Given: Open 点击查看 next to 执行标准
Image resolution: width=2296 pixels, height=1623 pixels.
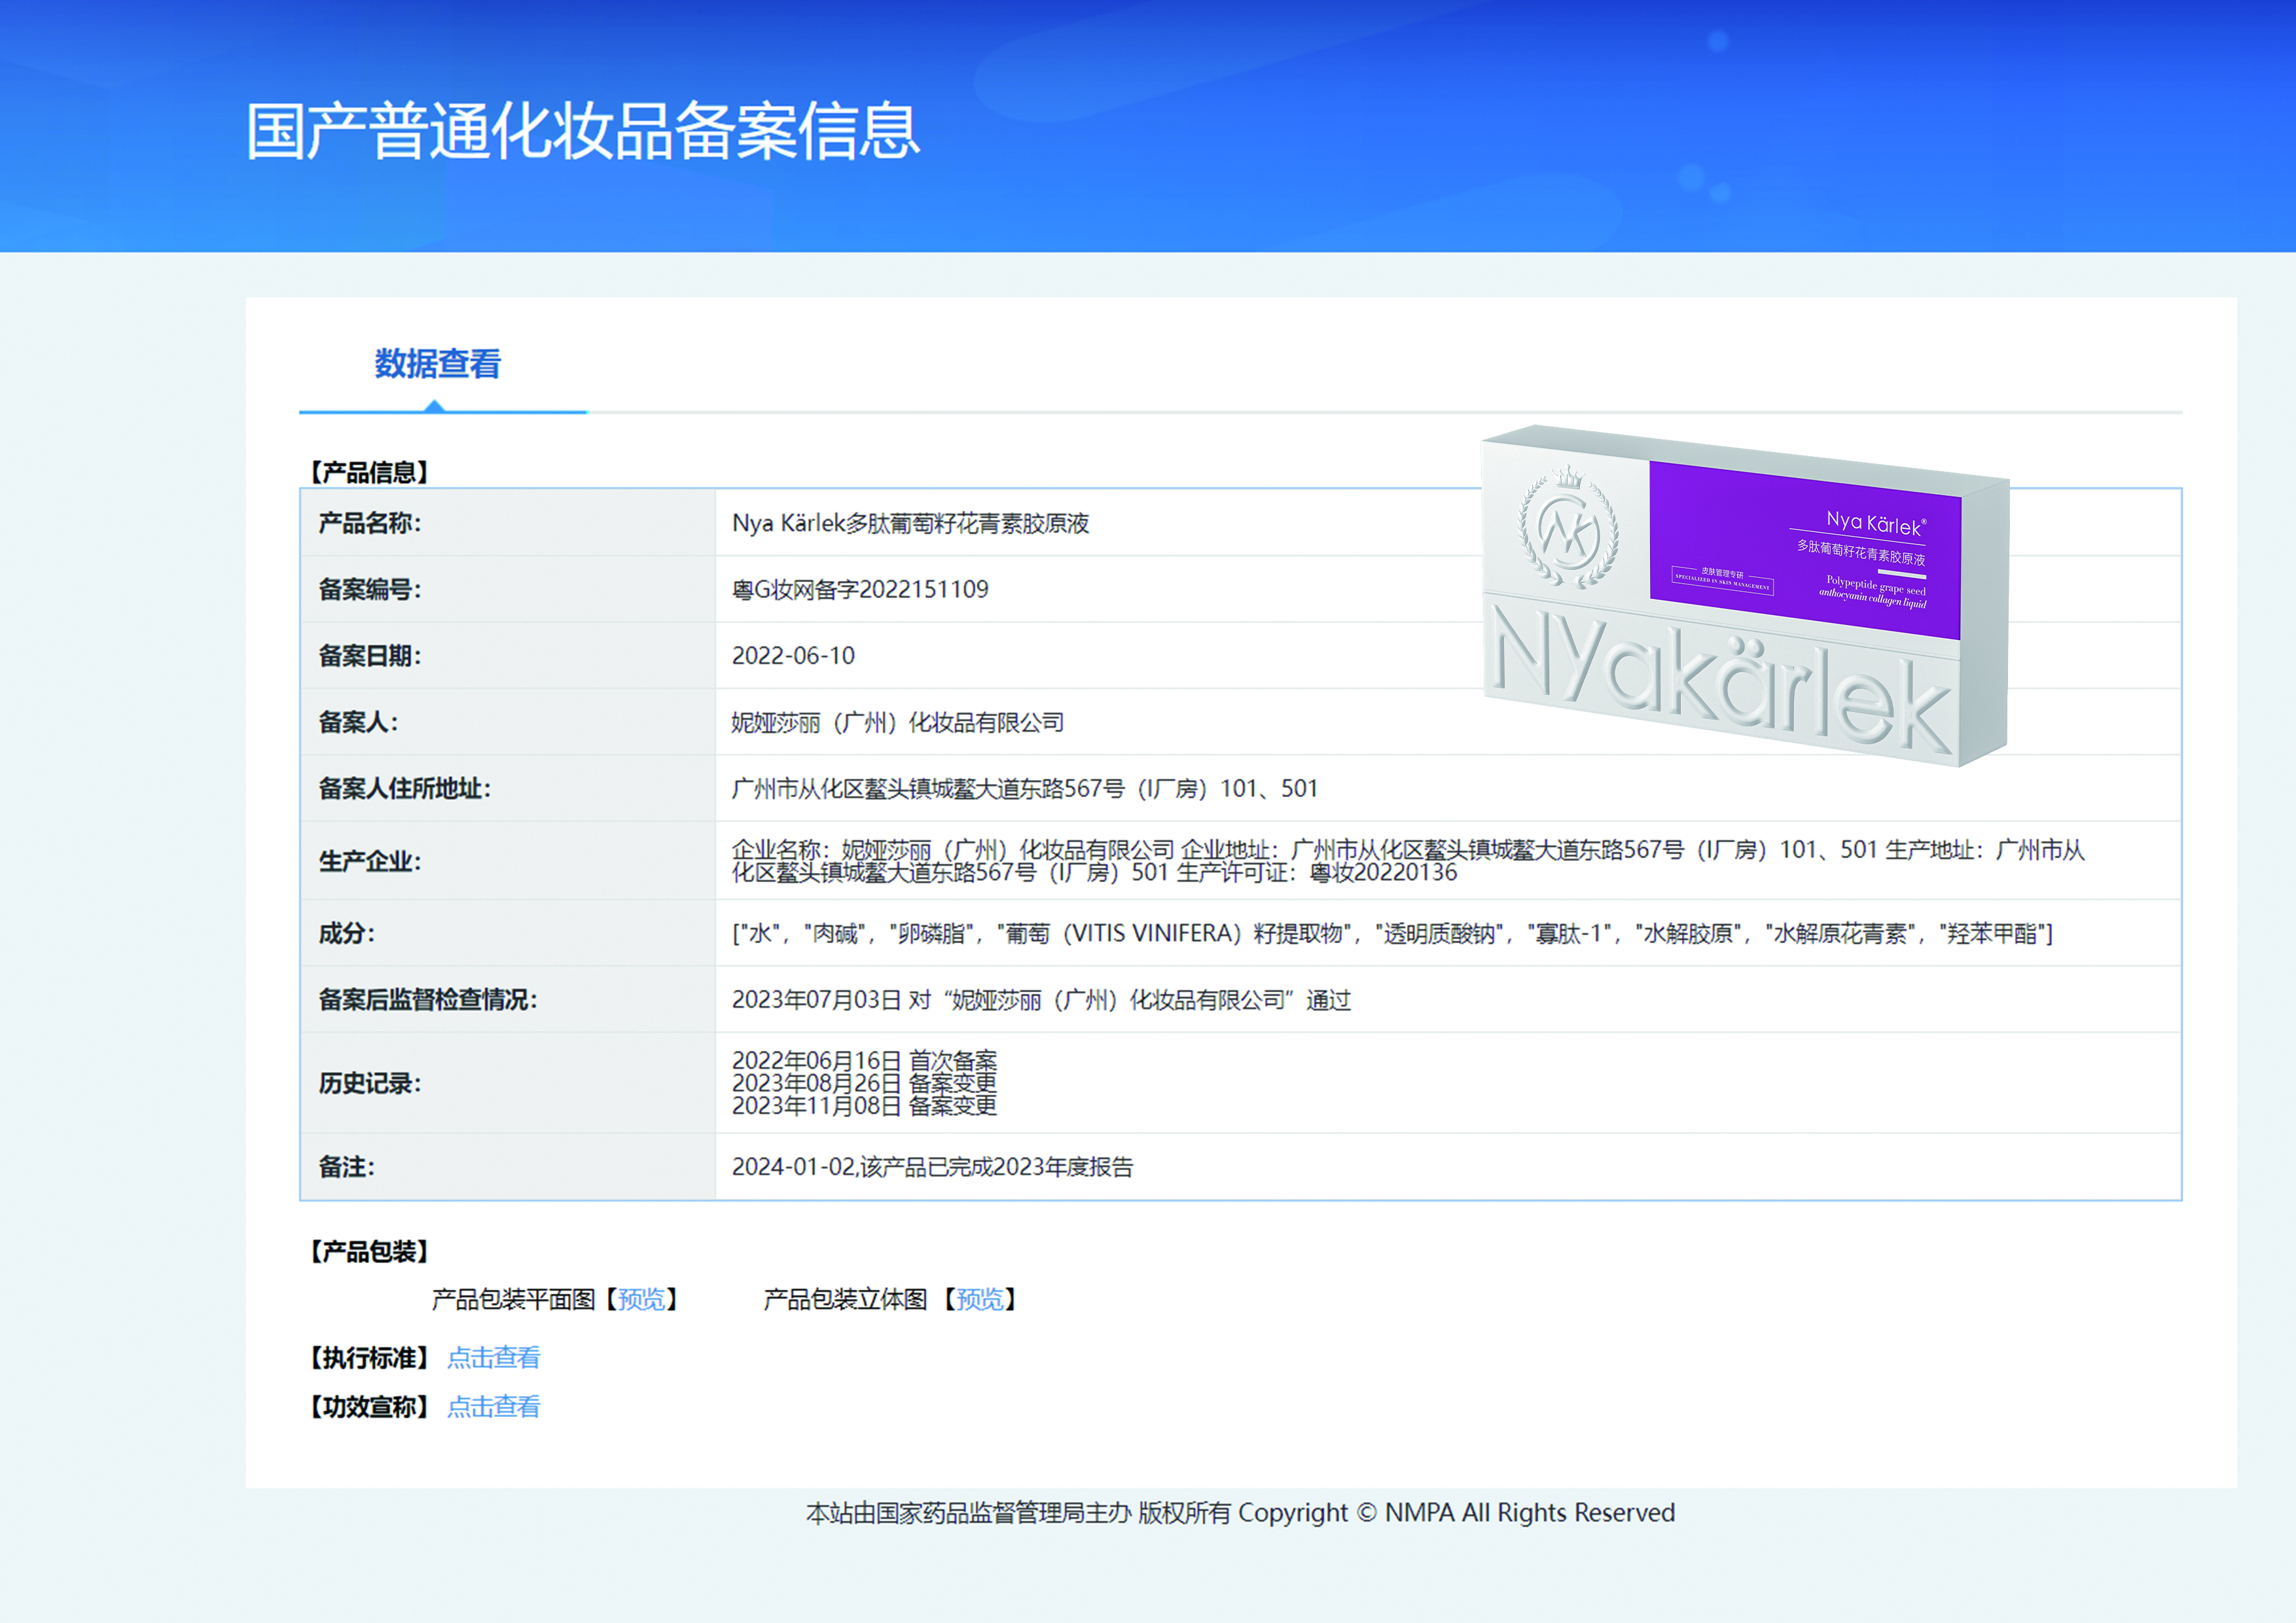Looking at the screenshot, I should coord(493,1358).
